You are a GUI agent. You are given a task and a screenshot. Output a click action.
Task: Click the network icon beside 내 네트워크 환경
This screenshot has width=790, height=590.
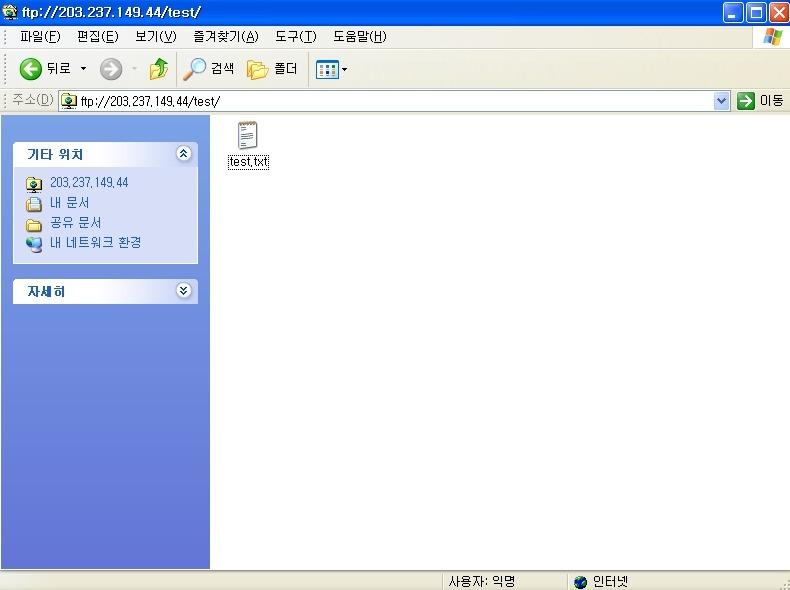34,244
